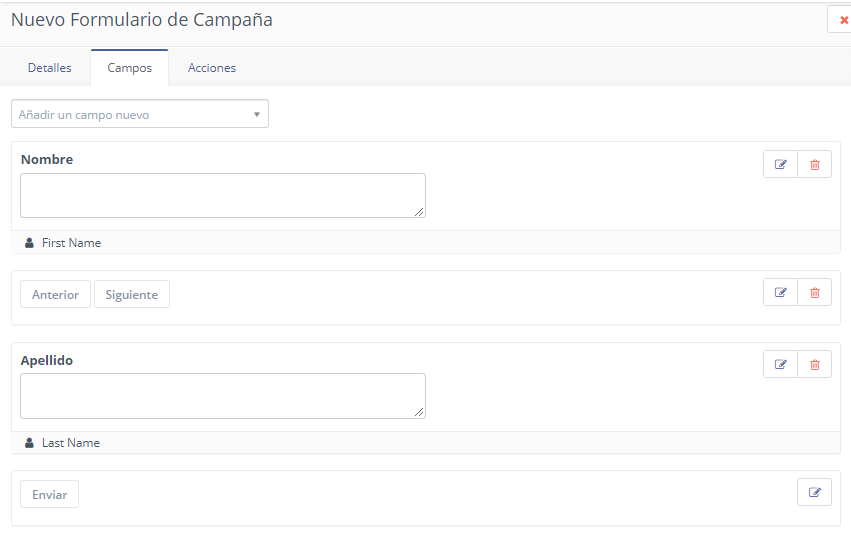
Task: Edit the Anterior/Siguiente page break field
Action: [780, 292]
